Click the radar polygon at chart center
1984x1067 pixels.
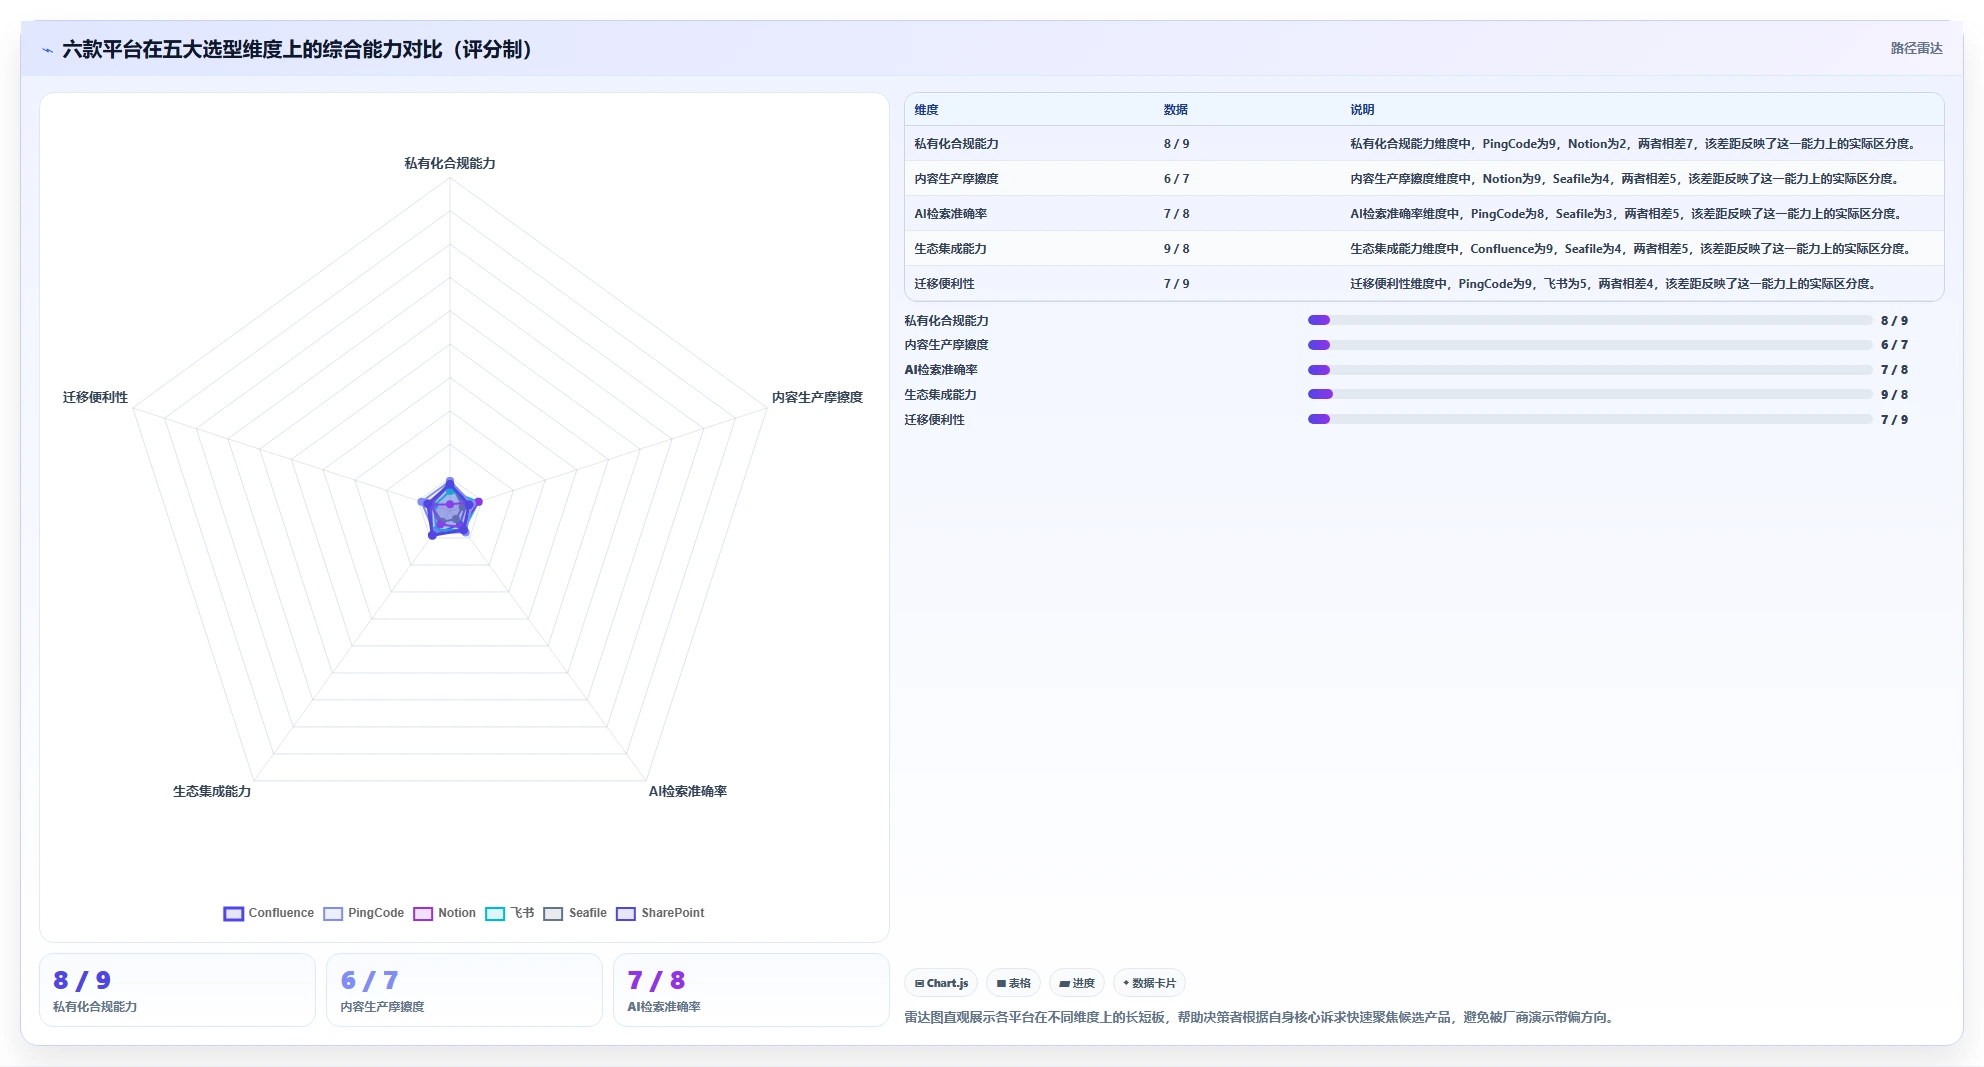[x=449, y=510]
